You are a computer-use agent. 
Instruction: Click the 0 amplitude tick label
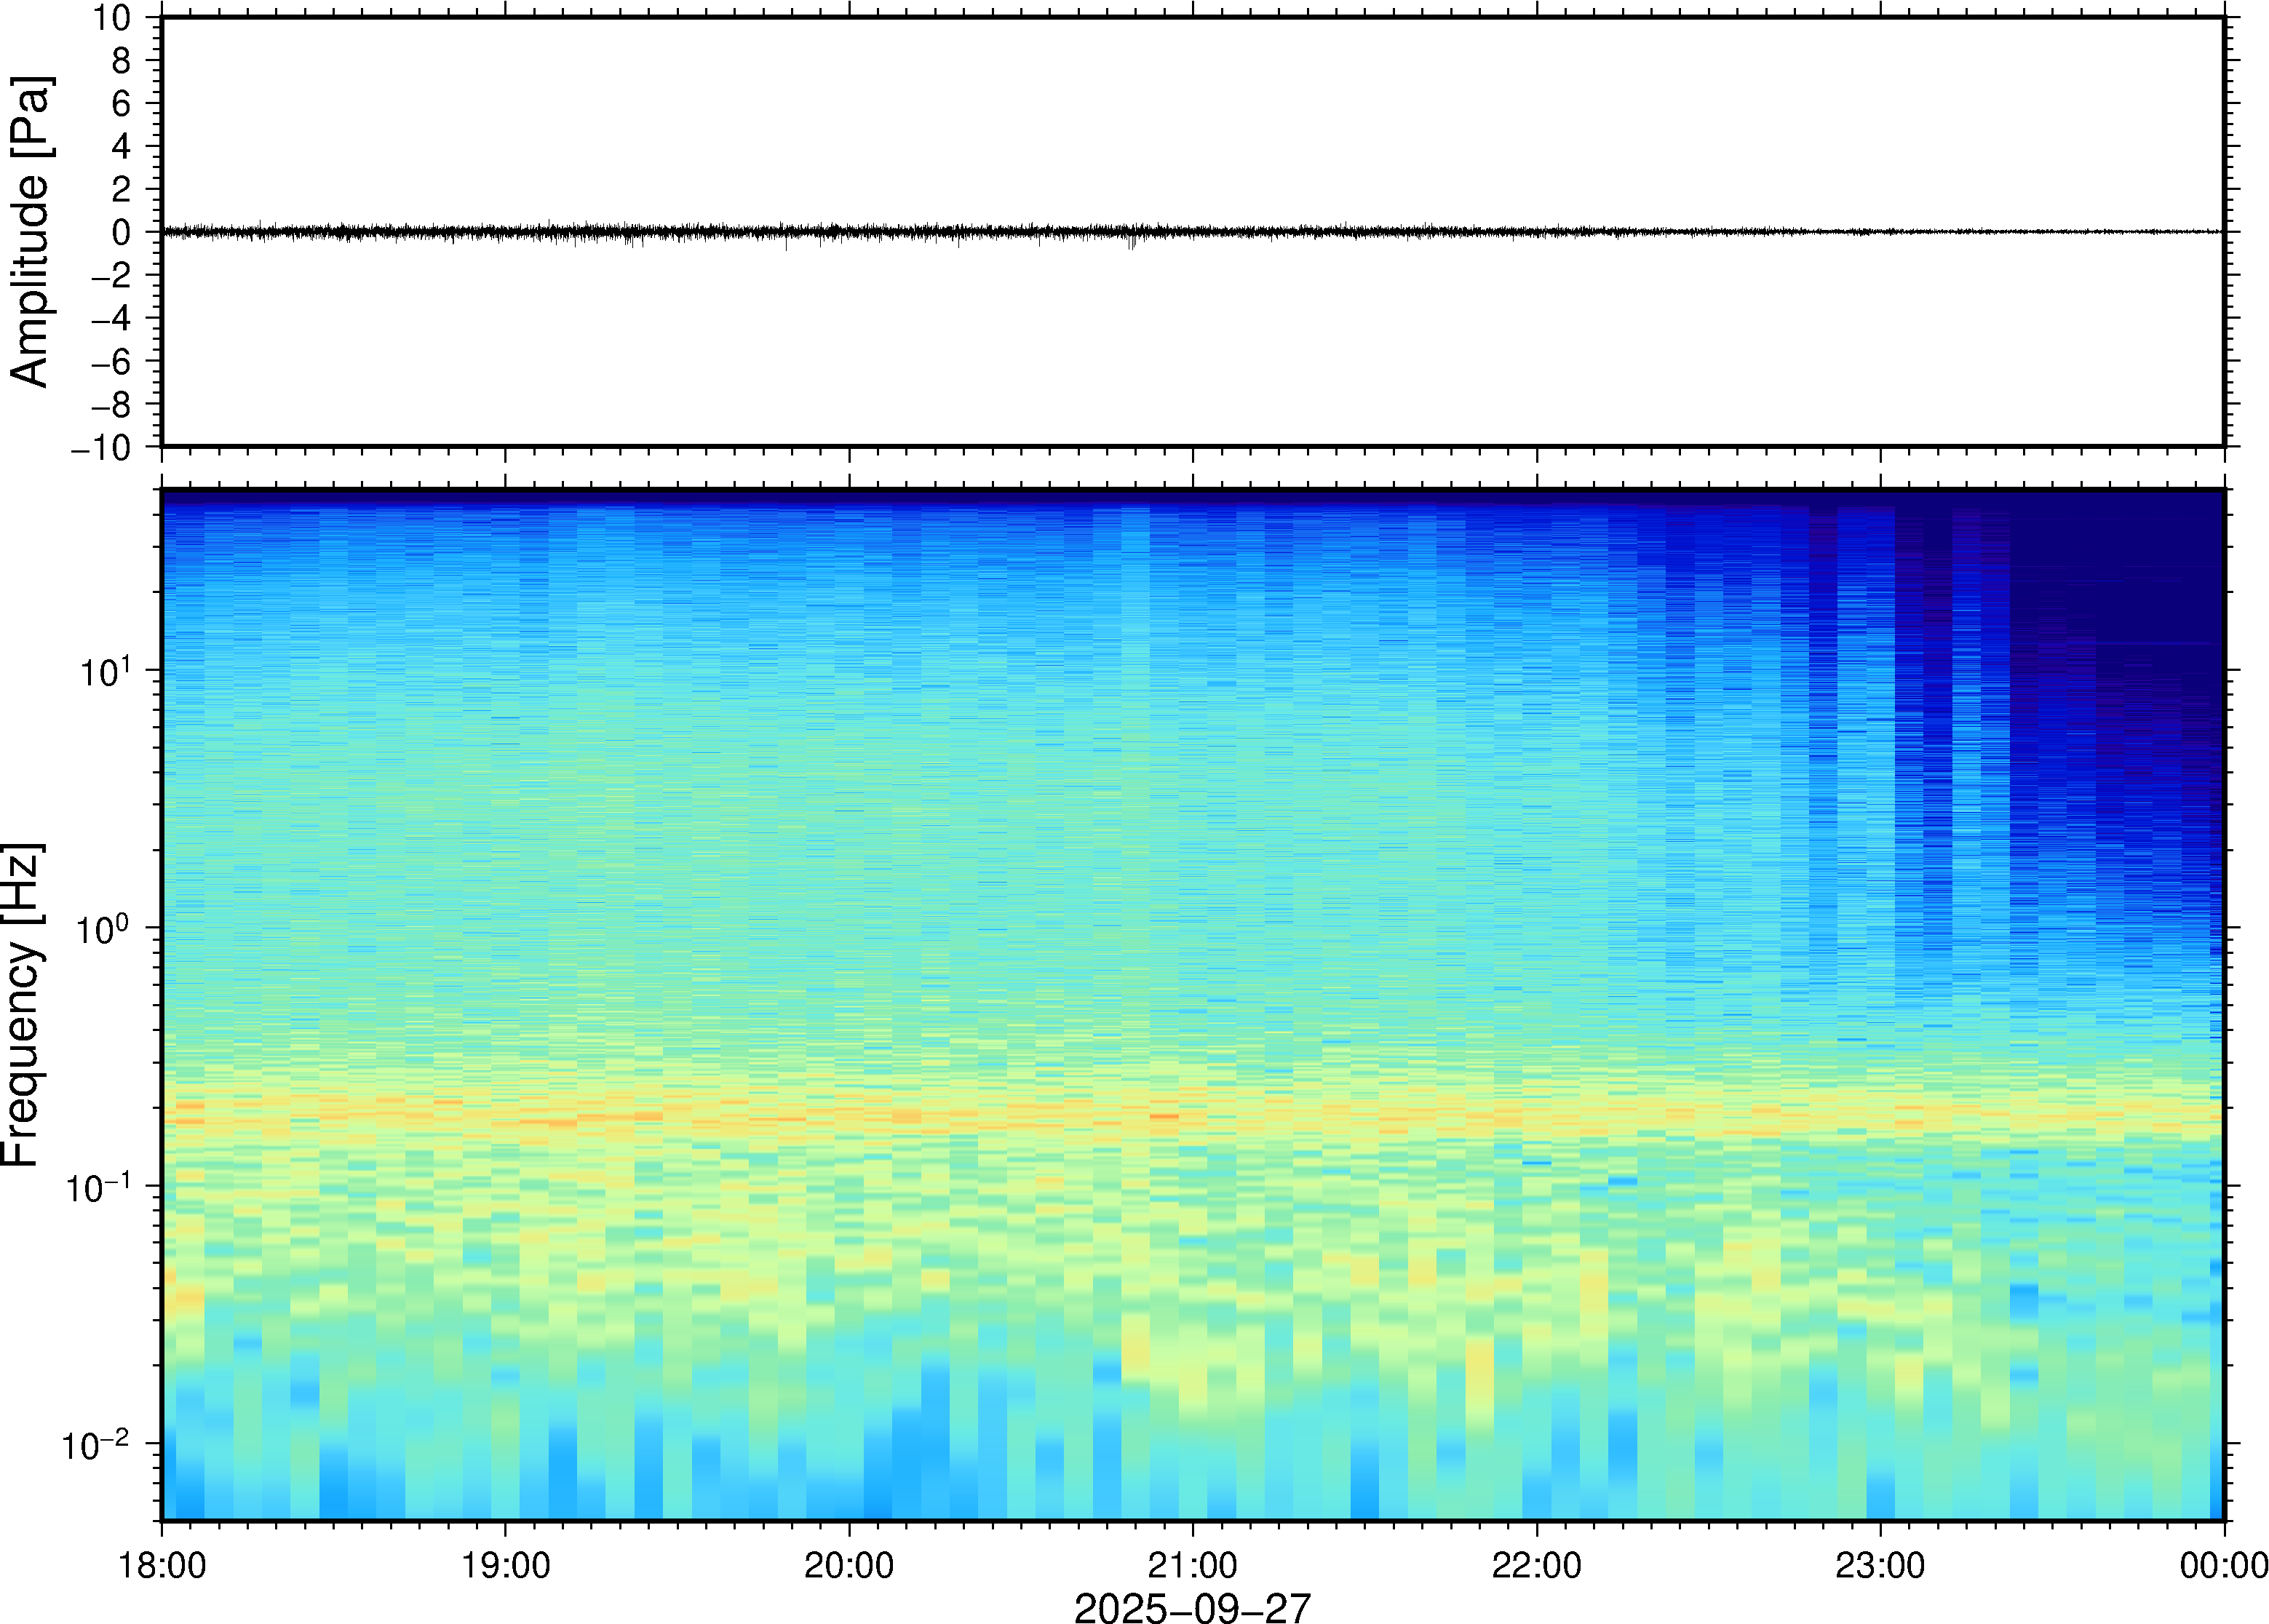121,233
